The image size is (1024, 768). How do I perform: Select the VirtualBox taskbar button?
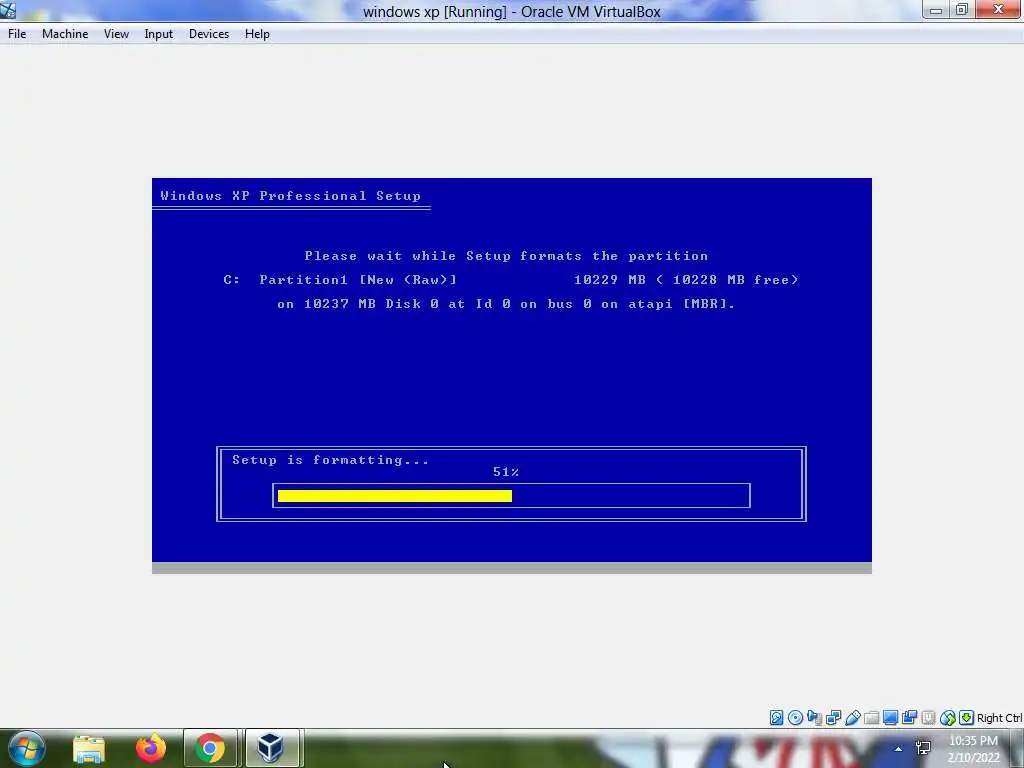click(271, 748)
